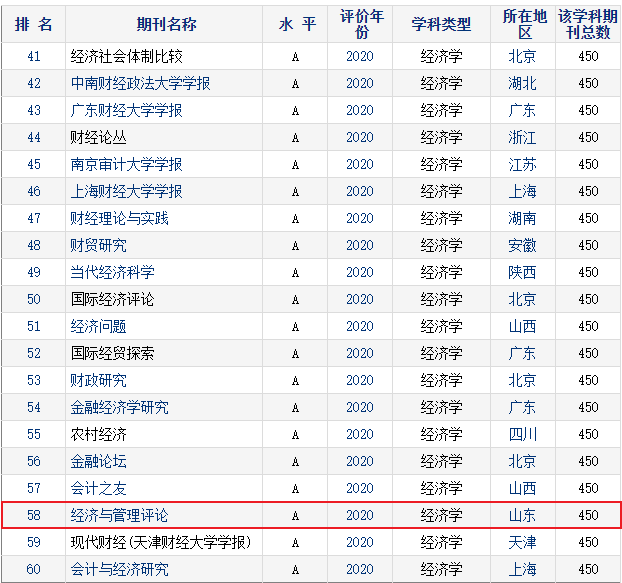Image resolution: width=622 pixels, height=583 pixels.
Task: Click the 山东 region in row 58
Action: 522,515
